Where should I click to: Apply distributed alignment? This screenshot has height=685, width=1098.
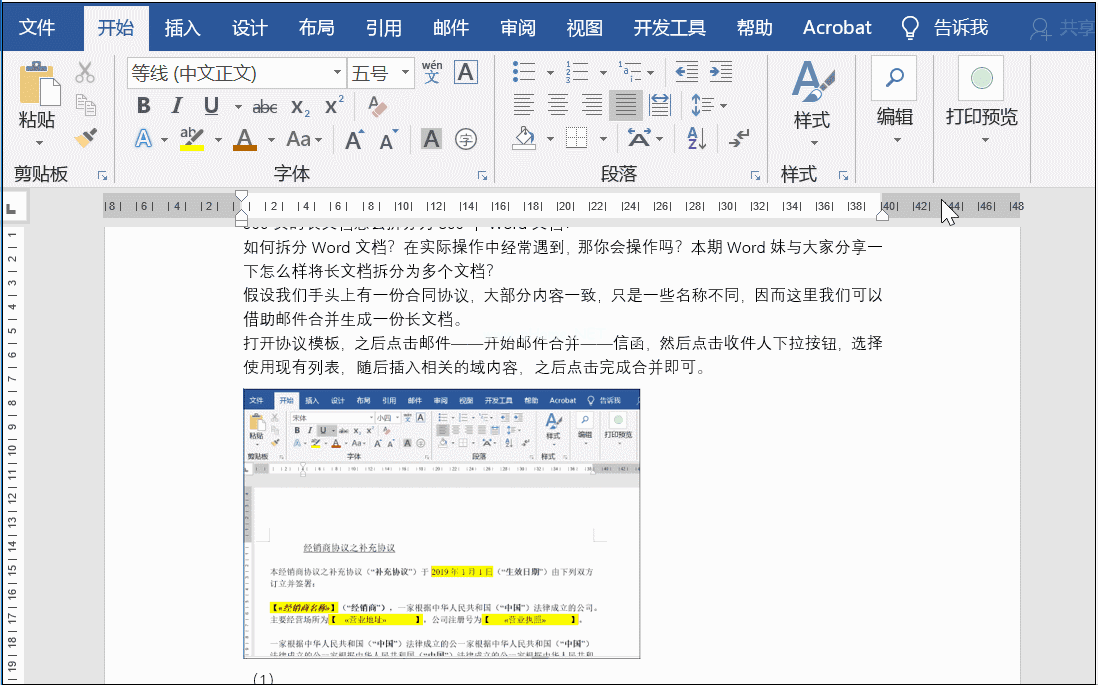660,105
